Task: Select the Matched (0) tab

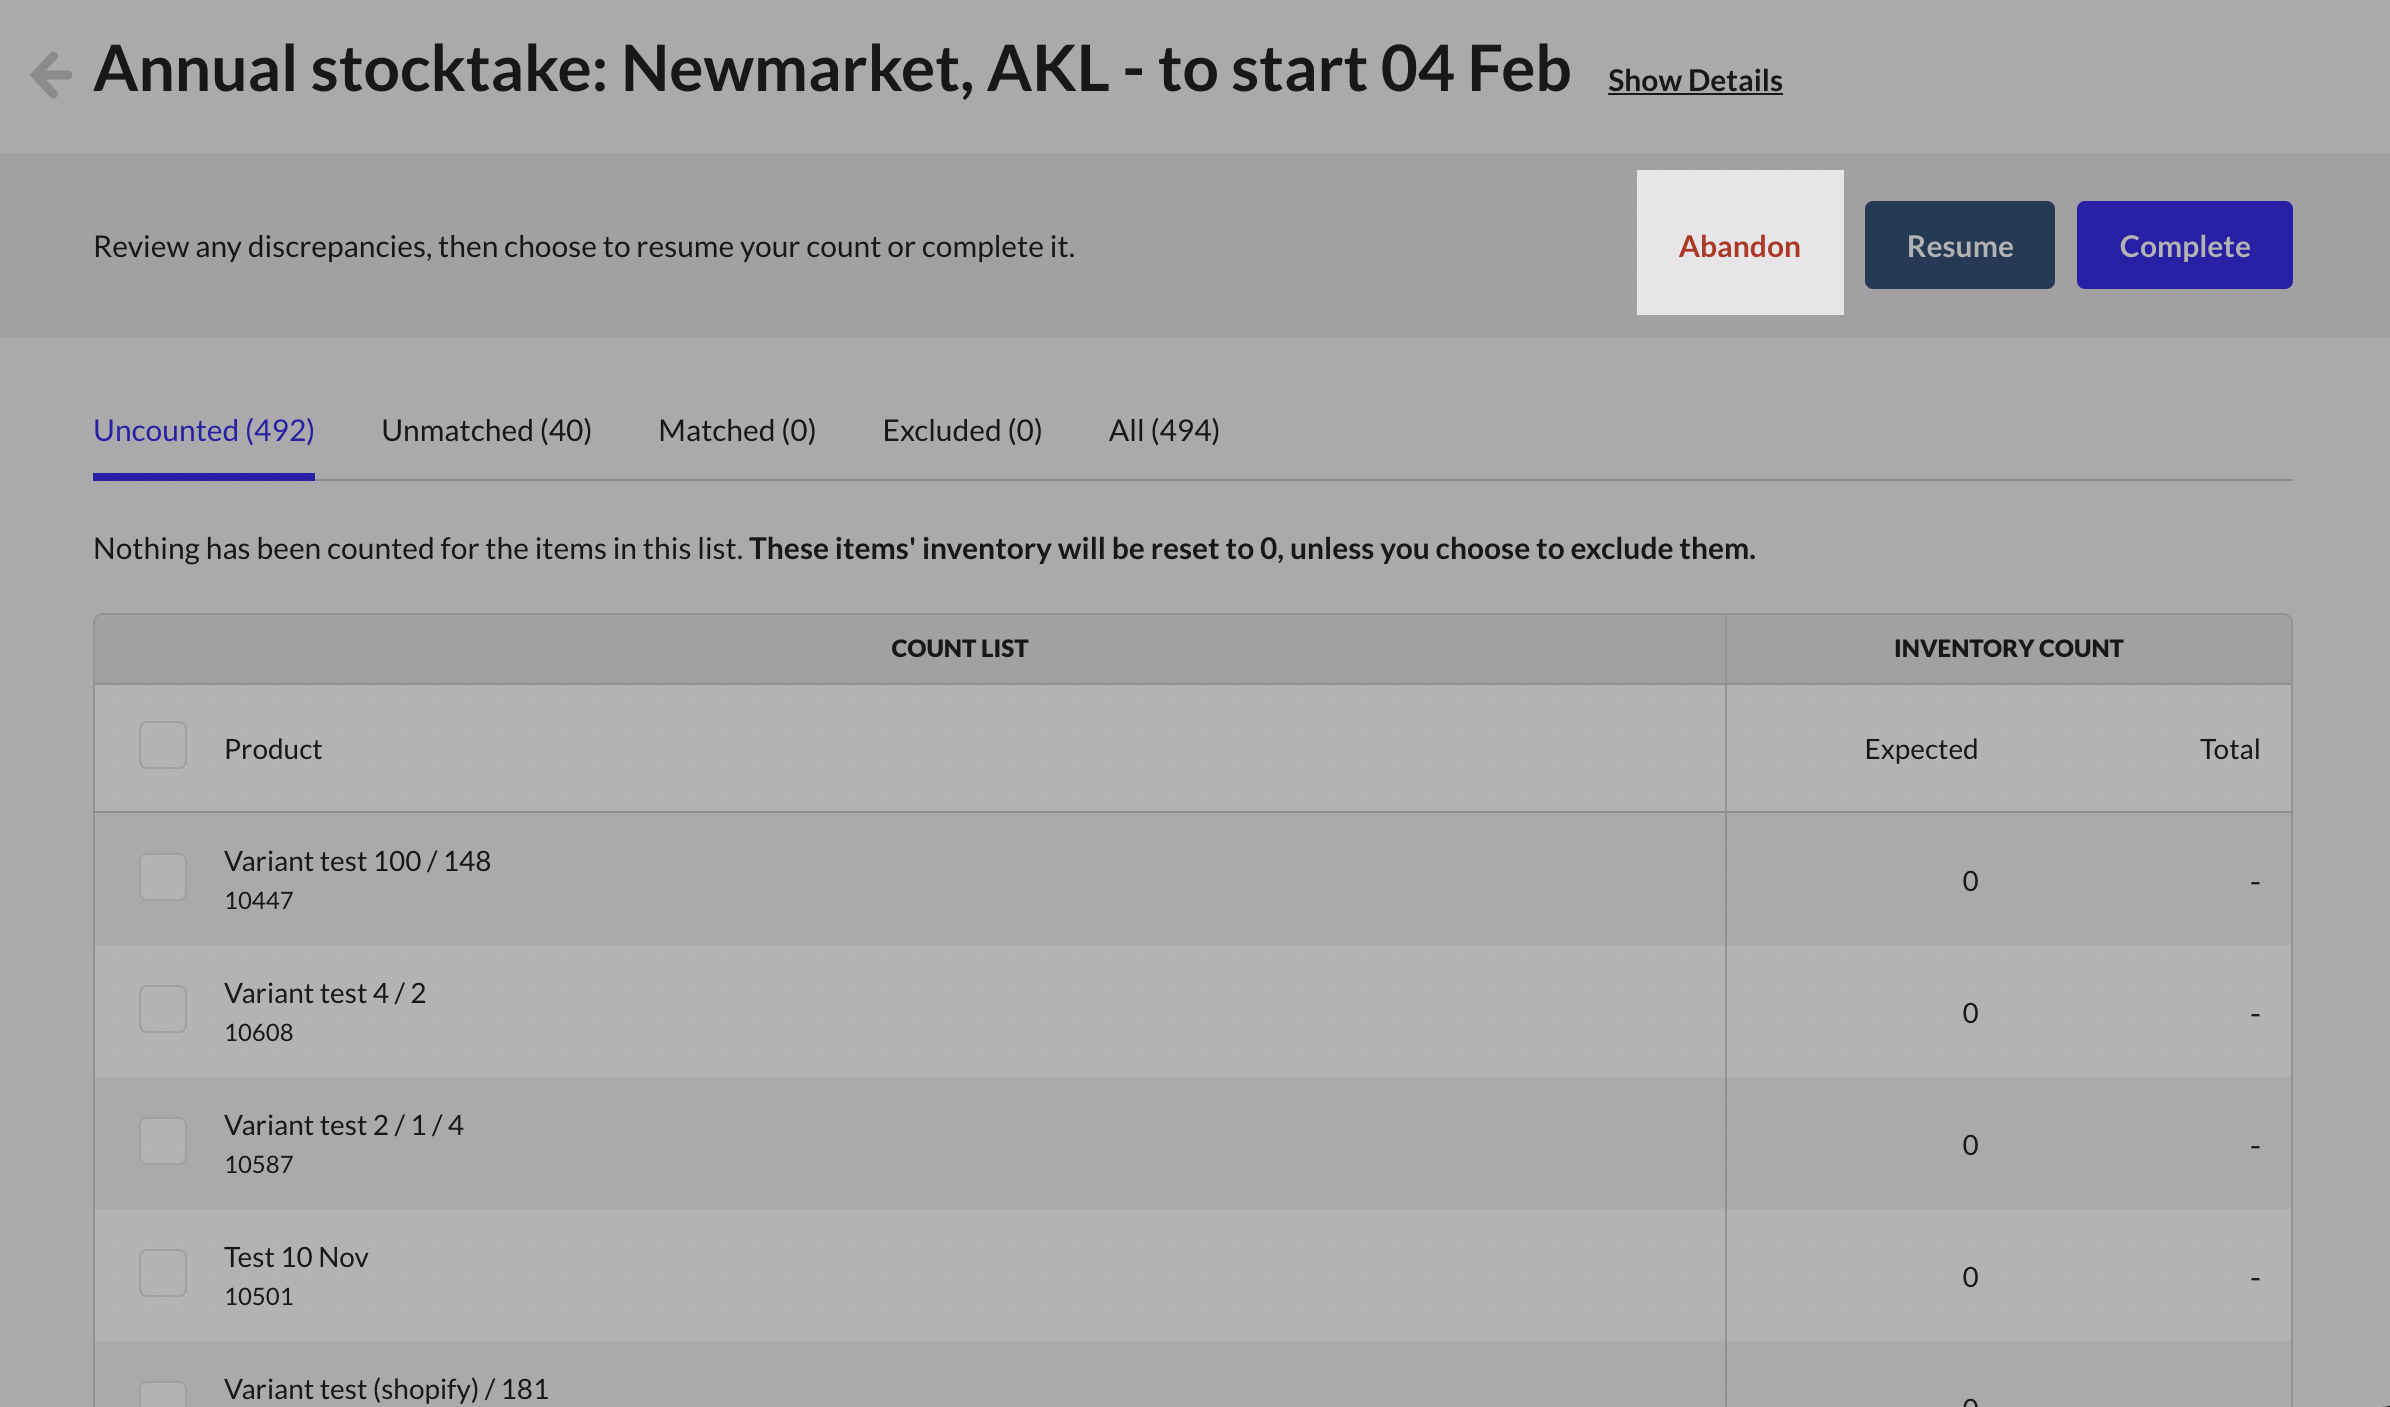Action: (737, 431)
